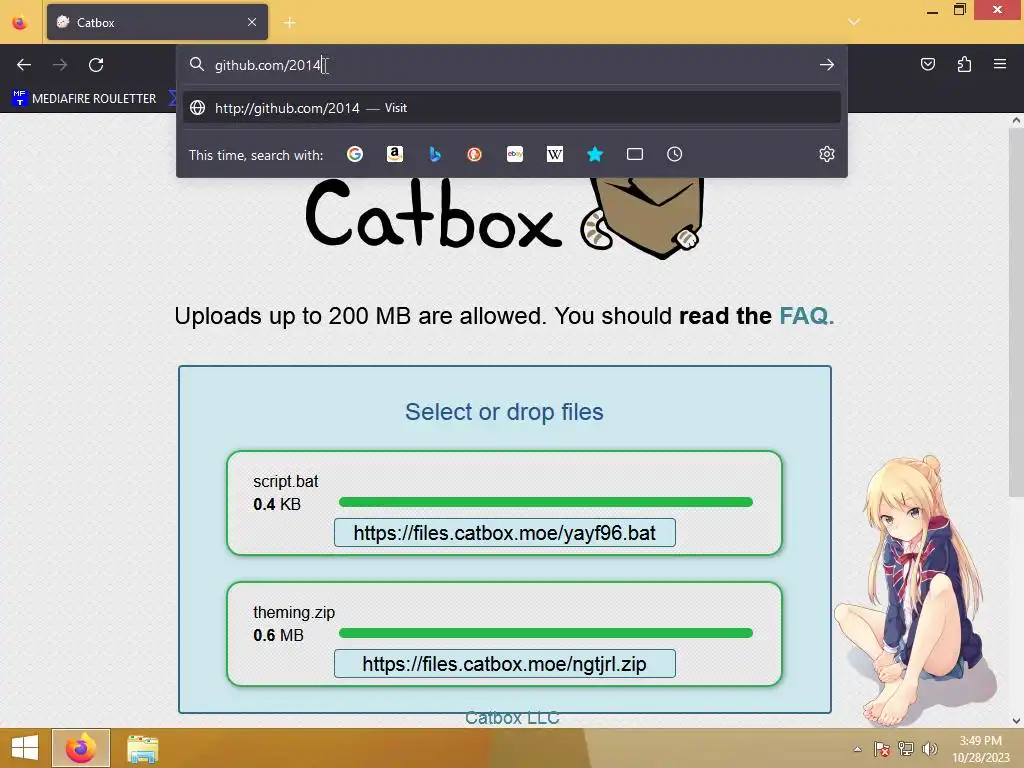The width and height of the screenshot is (1024, 768).
Task: Search history using the clock icon
Action: tap(675, 154)
